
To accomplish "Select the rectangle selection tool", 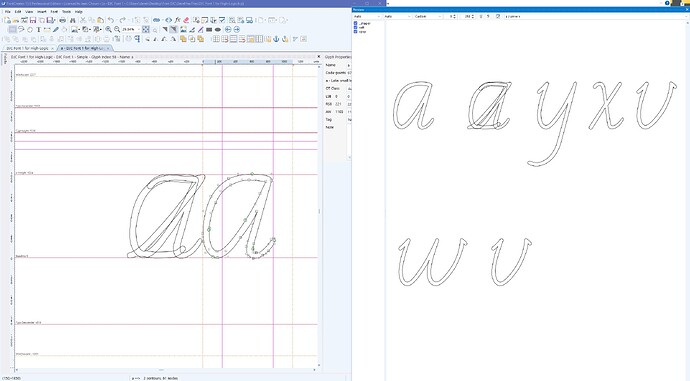I will pyautogui.click(x=12, y=29).
